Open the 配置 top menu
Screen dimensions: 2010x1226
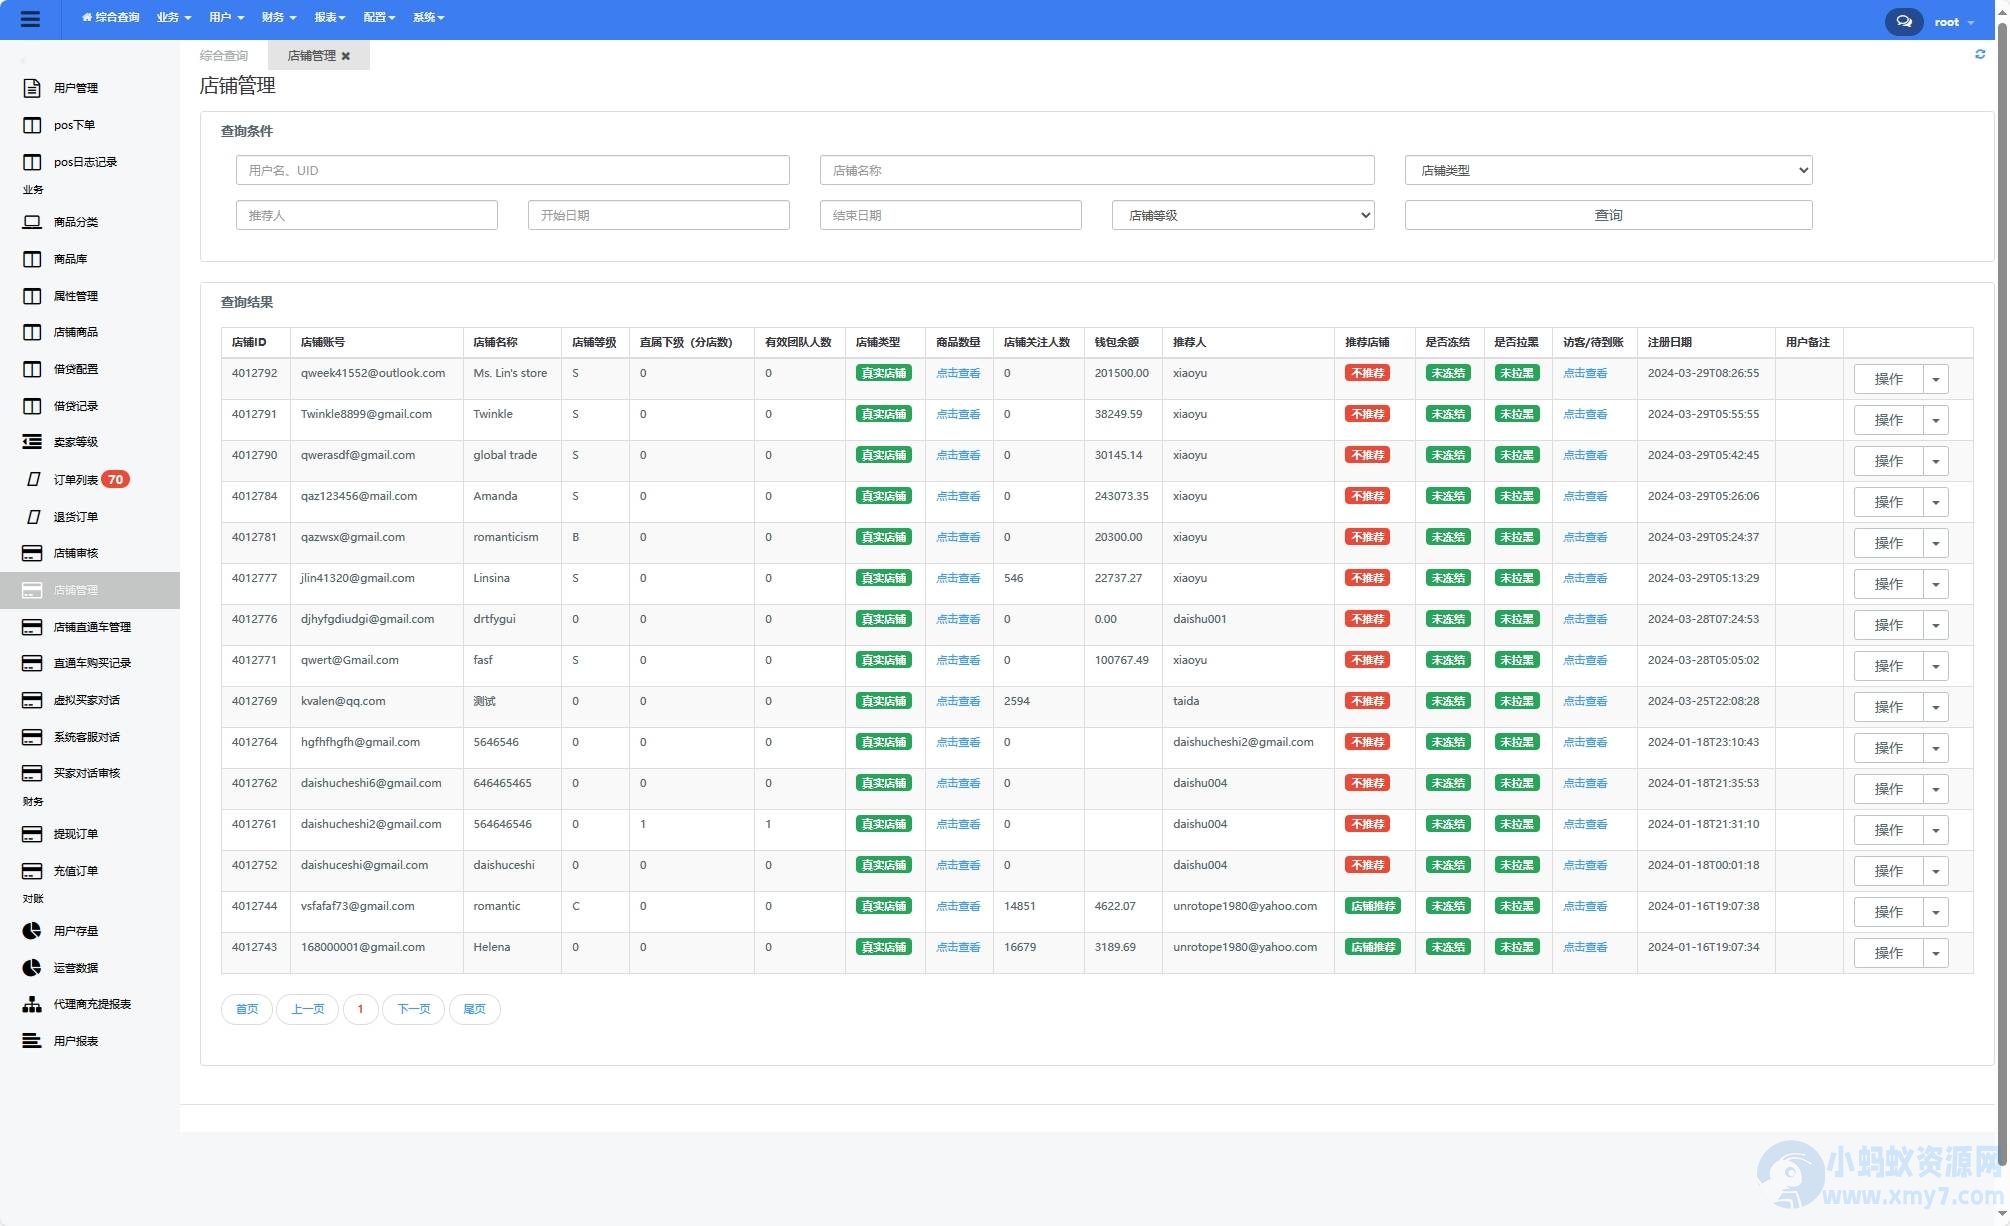point(379,18)
